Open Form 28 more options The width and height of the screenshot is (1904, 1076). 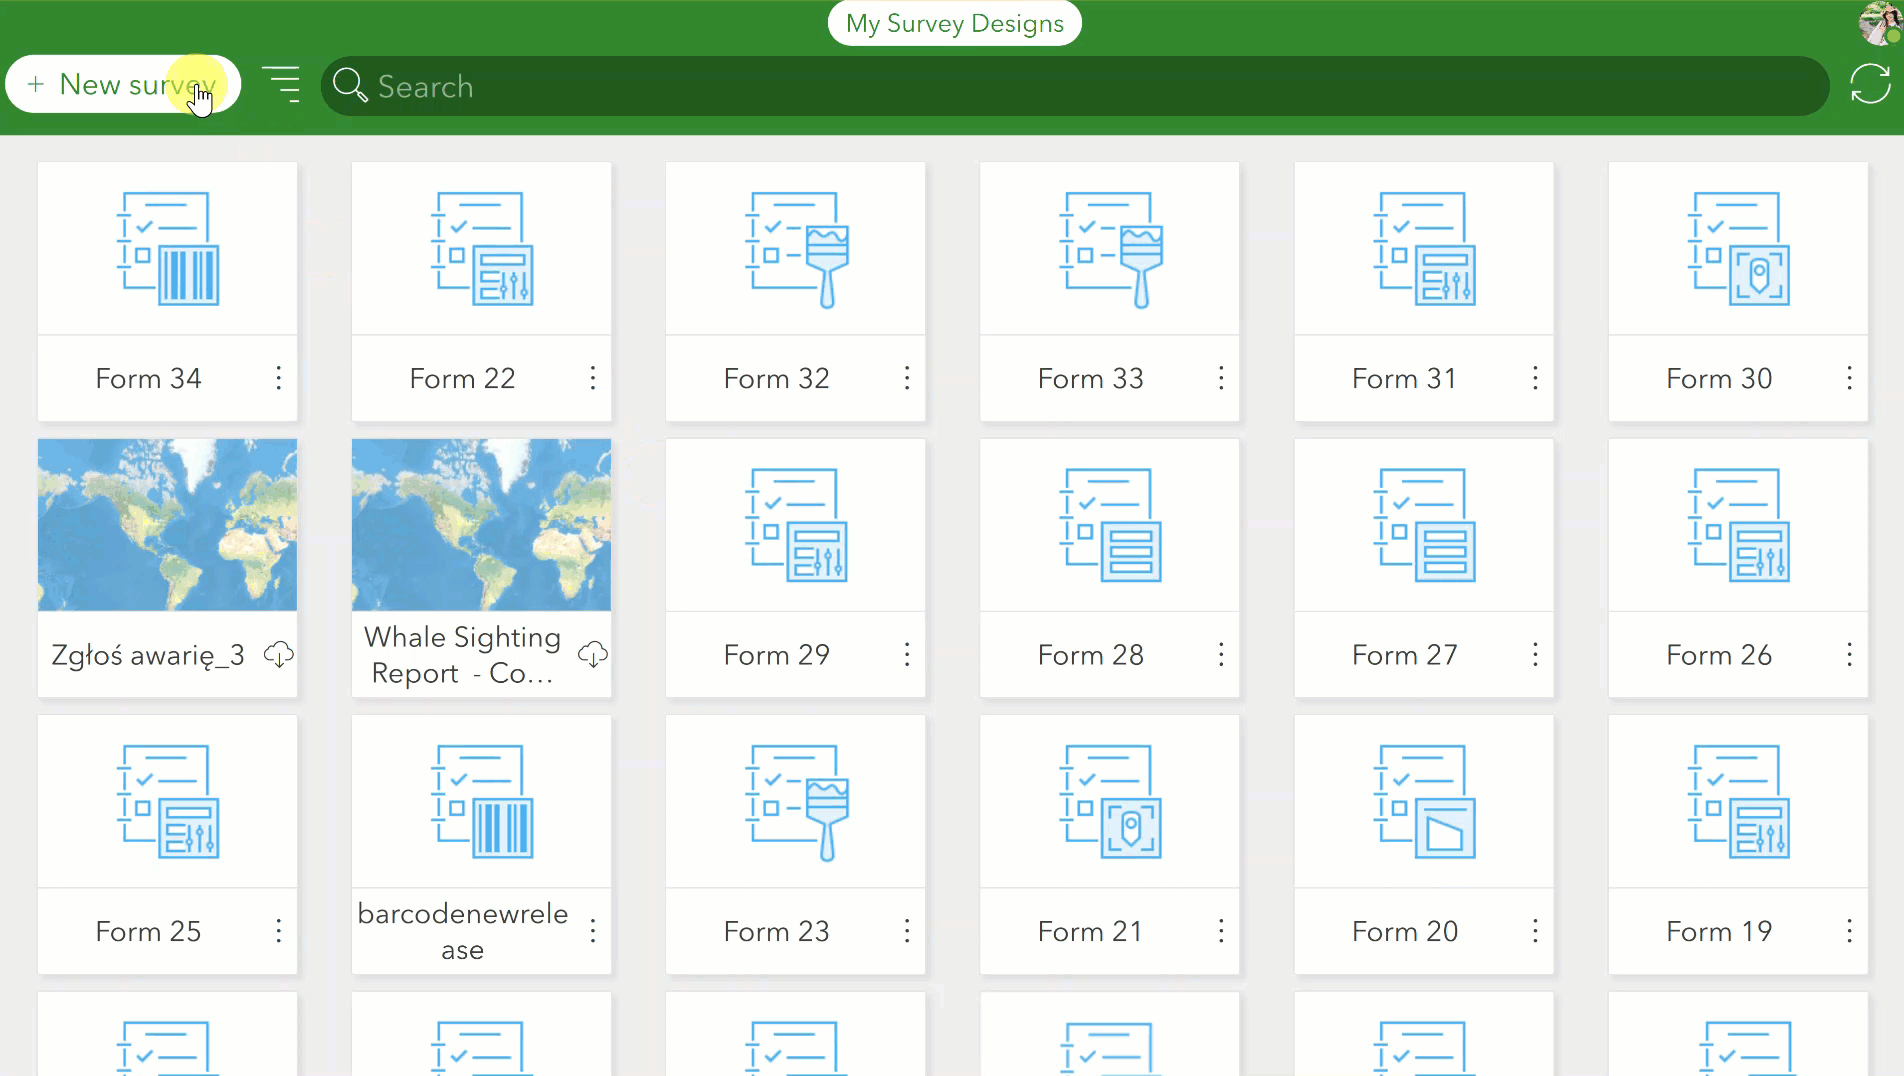[x=1220, y=655]
